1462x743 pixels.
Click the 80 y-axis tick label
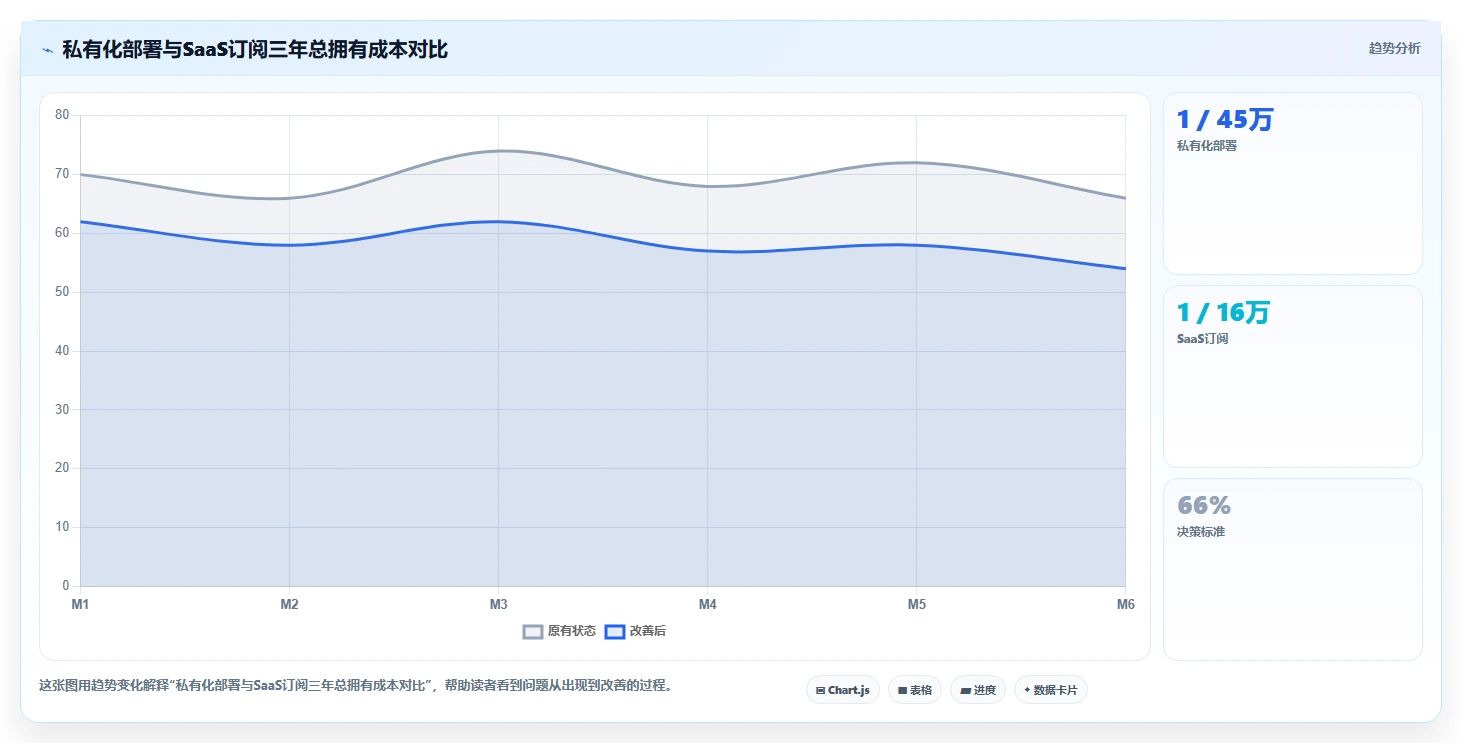pos(62,115)
